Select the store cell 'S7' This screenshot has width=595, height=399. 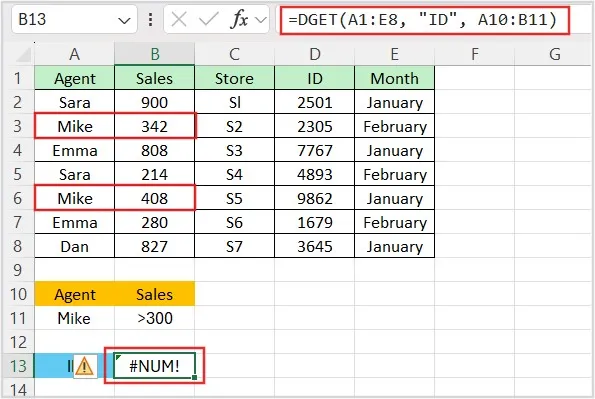click(x=235, y=246)
